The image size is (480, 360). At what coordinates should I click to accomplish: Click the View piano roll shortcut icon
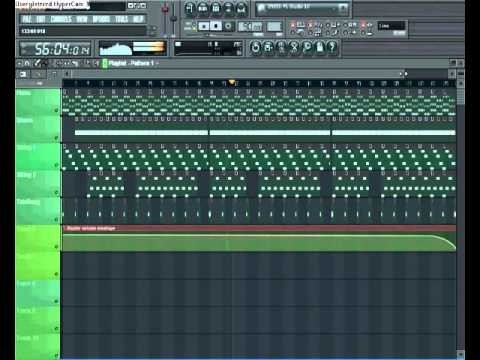216,9
